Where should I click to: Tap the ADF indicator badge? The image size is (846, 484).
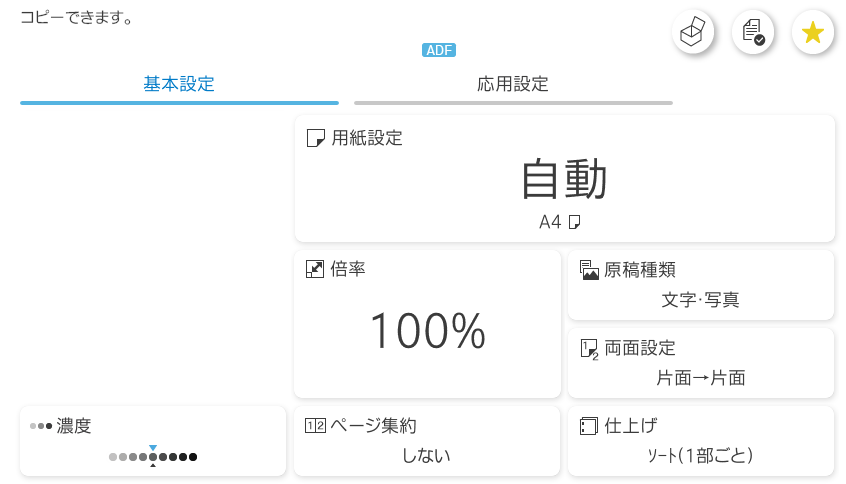click(x=440, y=50)
